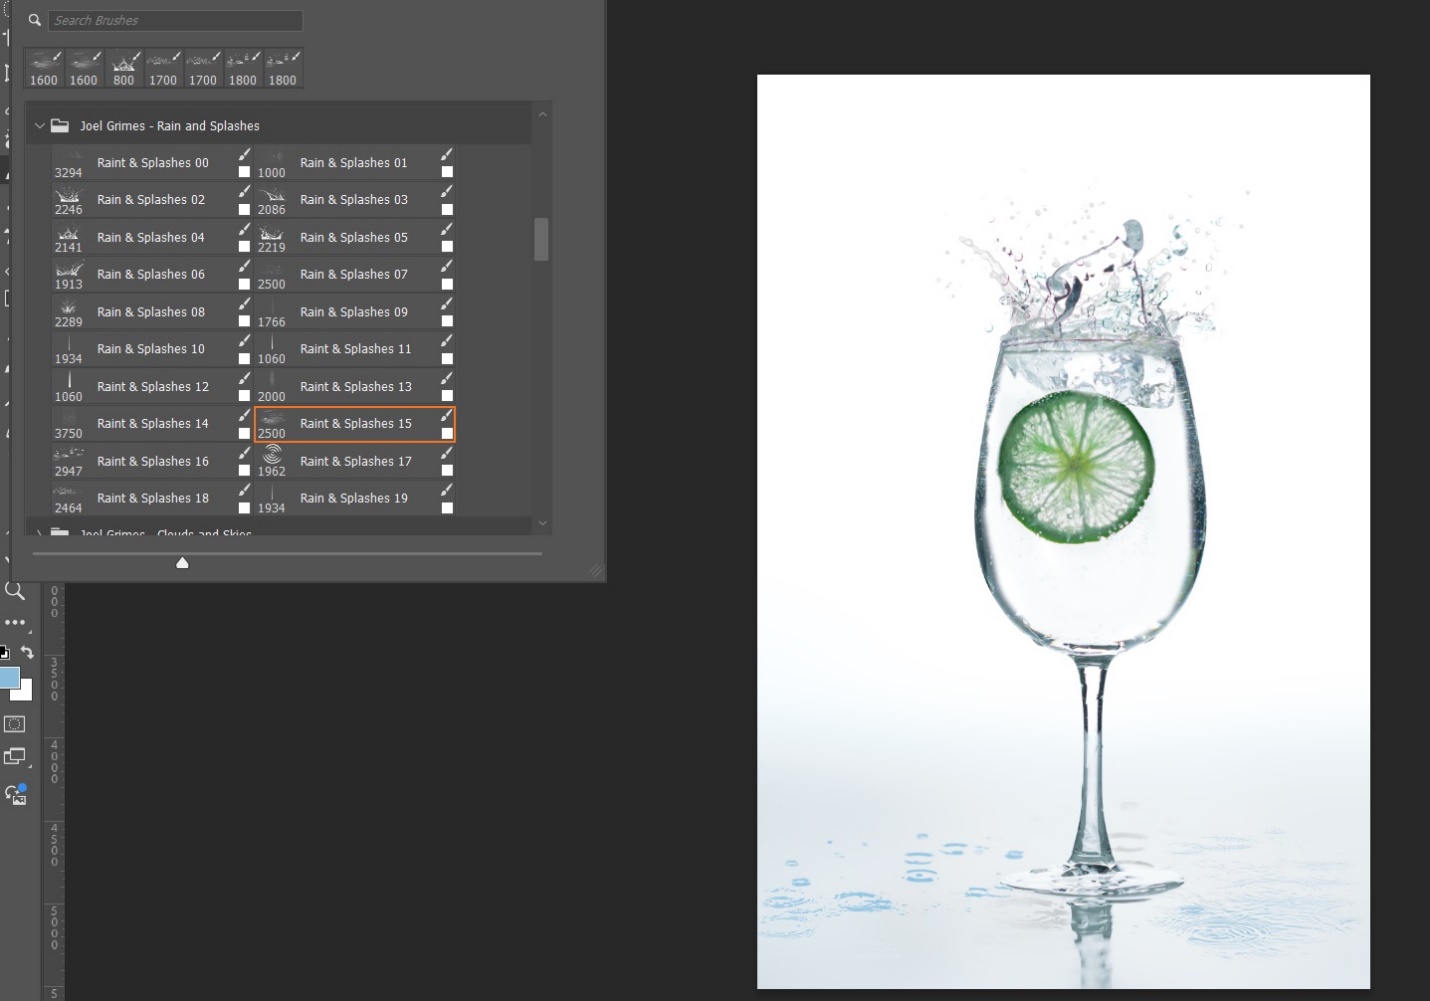Reset to default black and white colors
1430x1001 pixels.
tap(4, 652)
